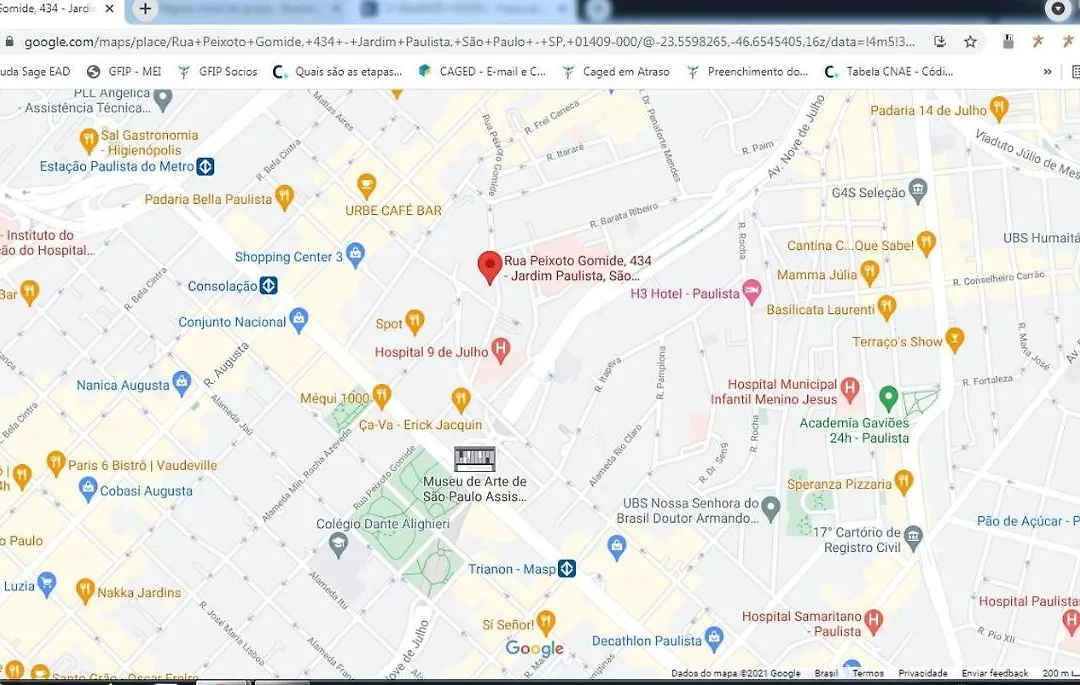Select the UBS Nossa Senhora do Brasil pin

[771, 508]
